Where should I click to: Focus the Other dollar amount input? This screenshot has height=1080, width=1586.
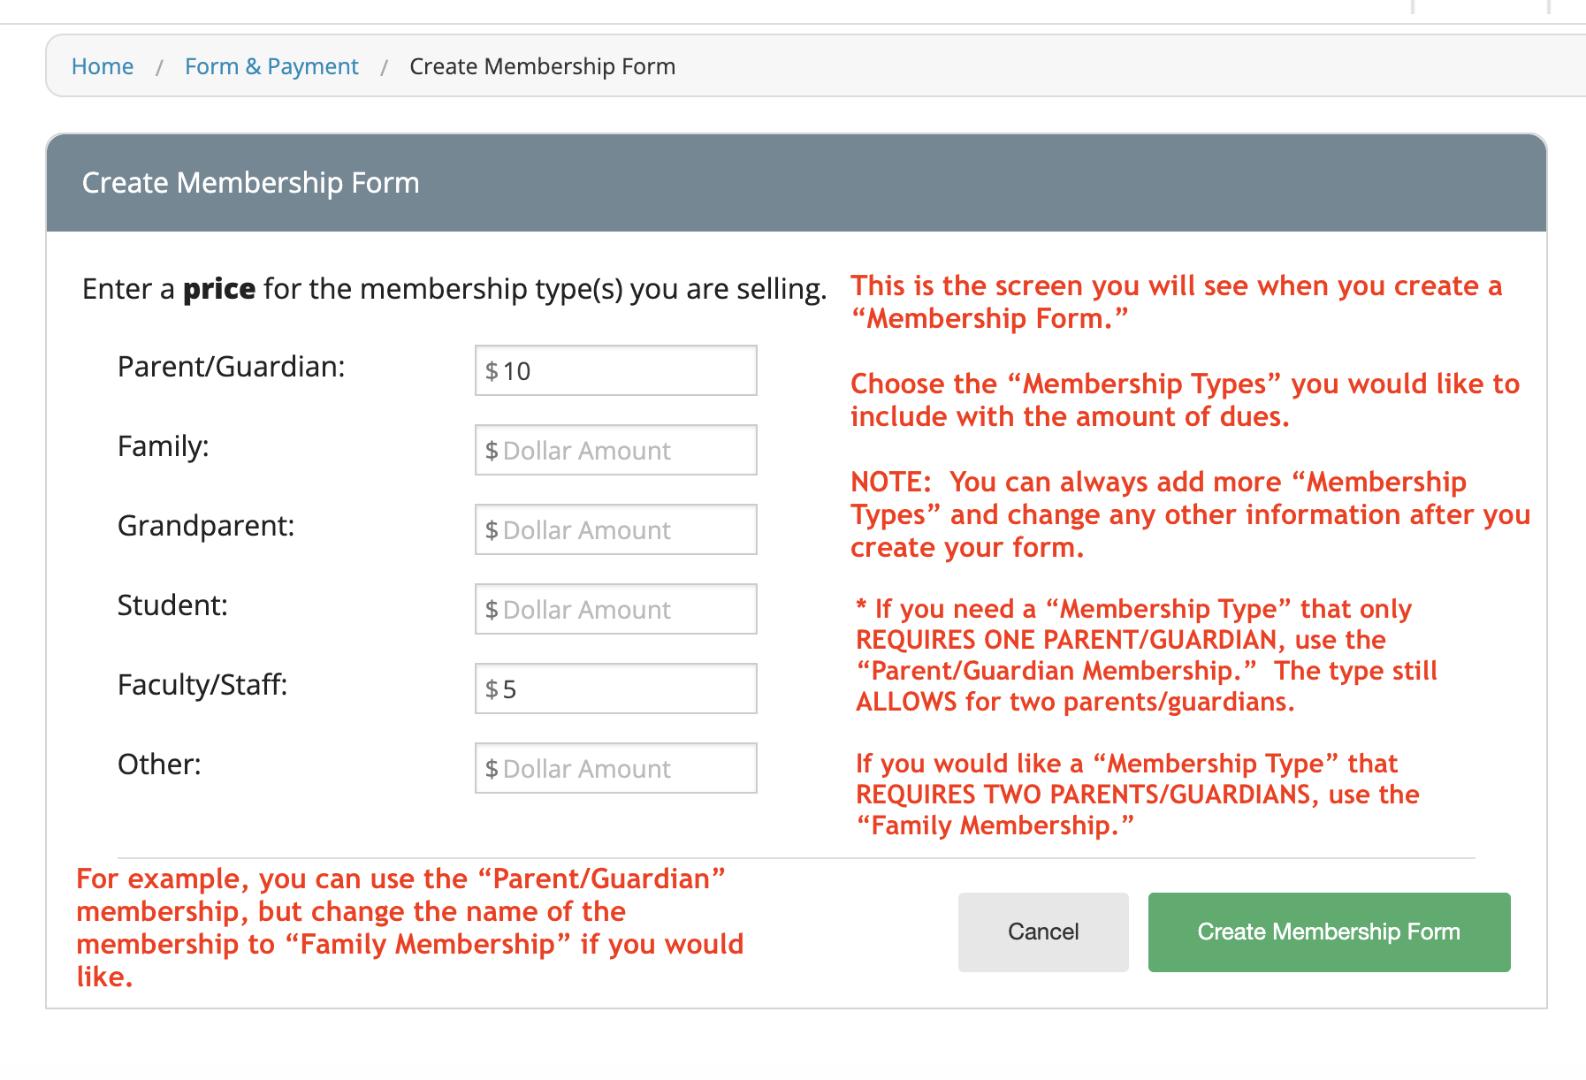tap(616, 768)
